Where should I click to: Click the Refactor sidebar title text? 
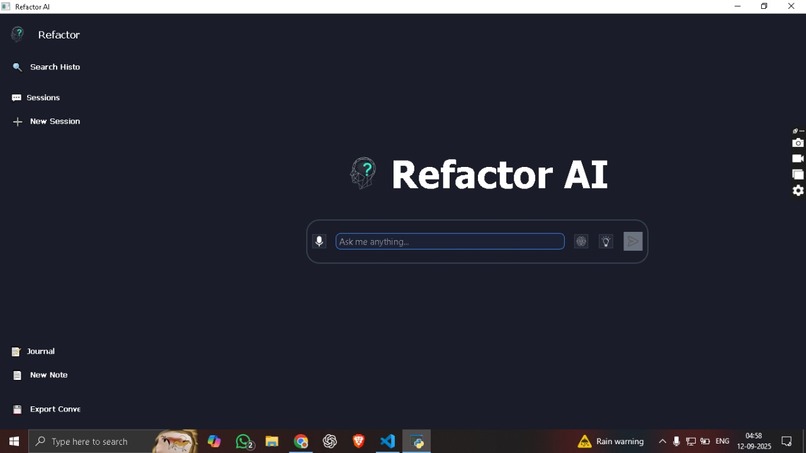(59, 35)
